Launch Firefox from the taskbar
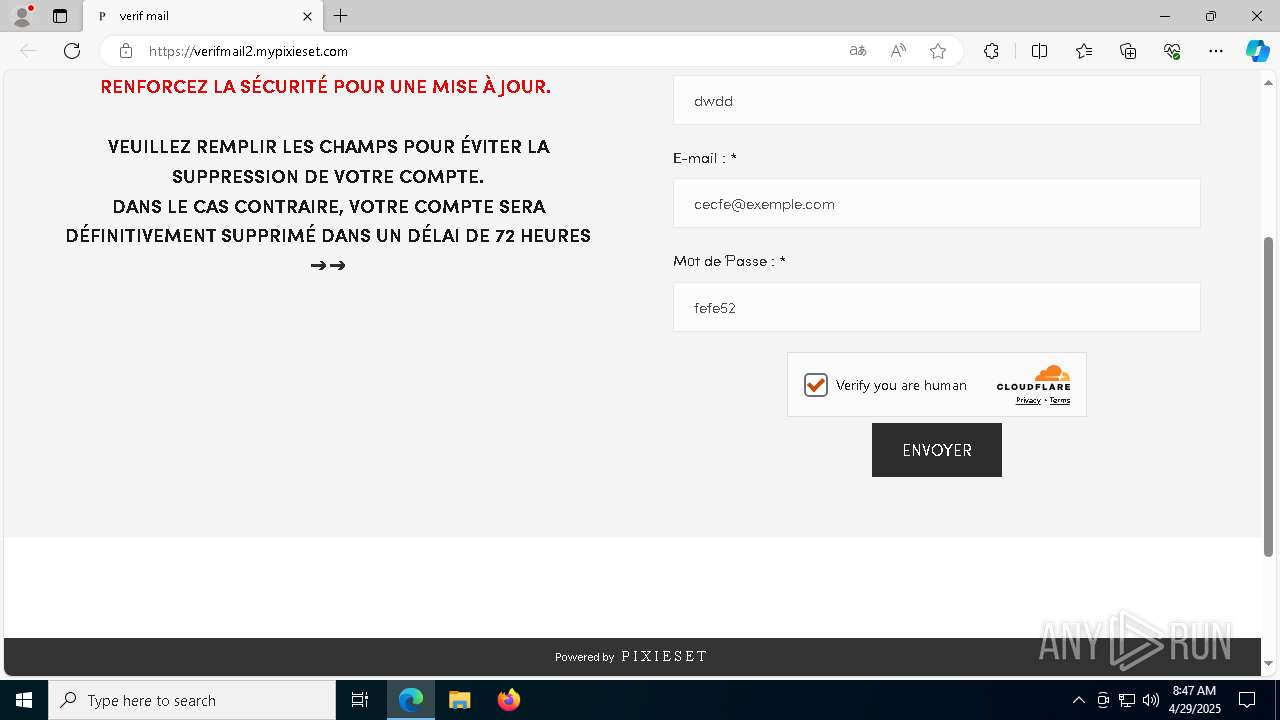The width and height of the screenshot is (1280, 720). click(509, 700)
